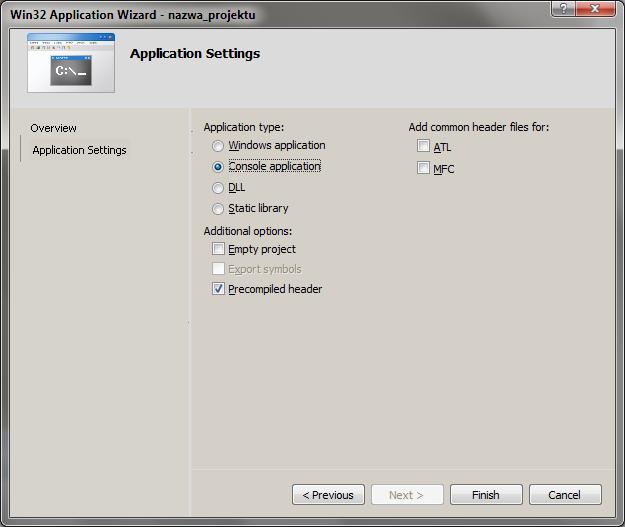Go back with the Previous button

(x=328, y=495)
